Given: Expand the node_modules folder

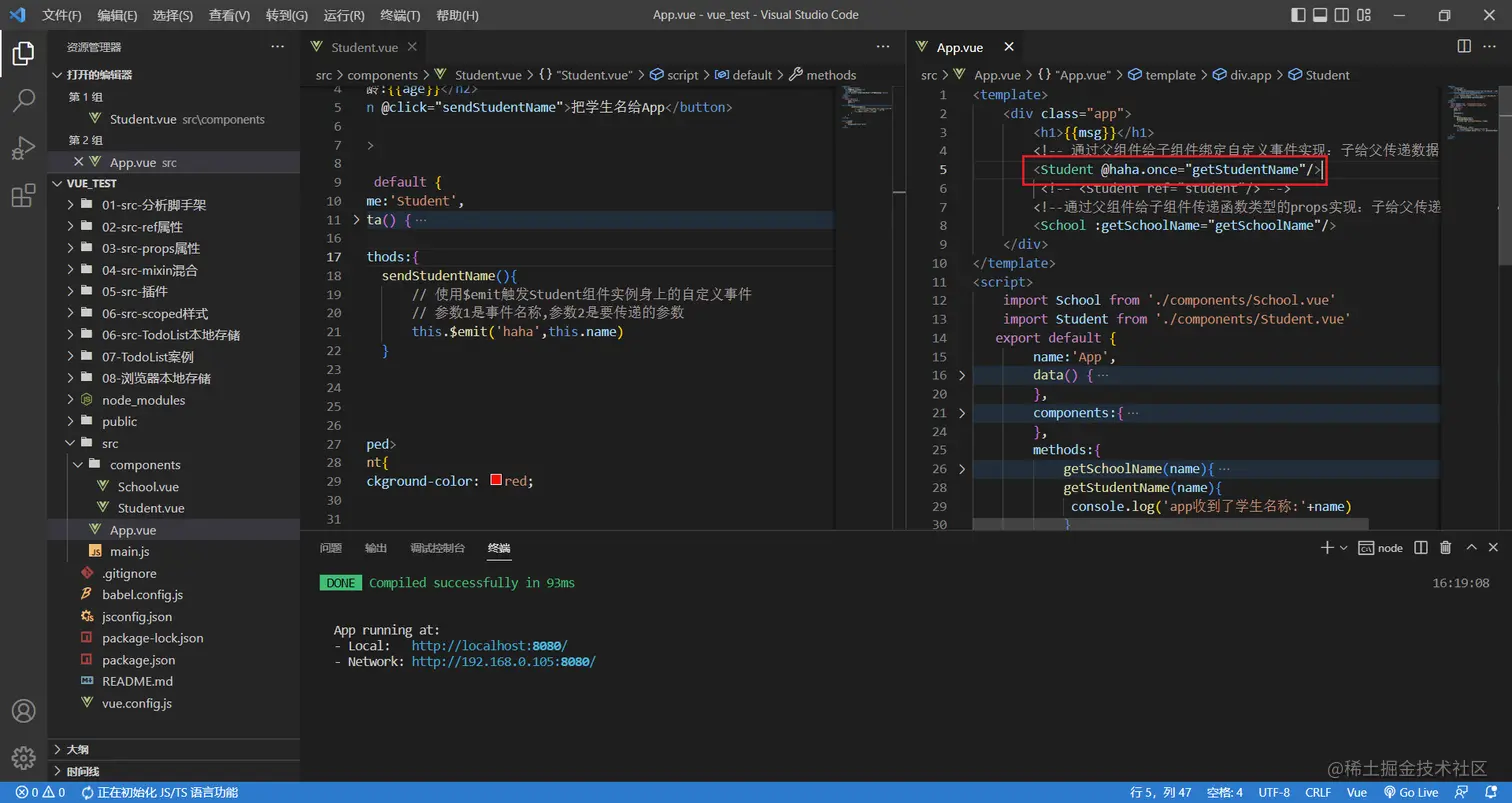Looking at the screenshot, I should tap(143, 400).
